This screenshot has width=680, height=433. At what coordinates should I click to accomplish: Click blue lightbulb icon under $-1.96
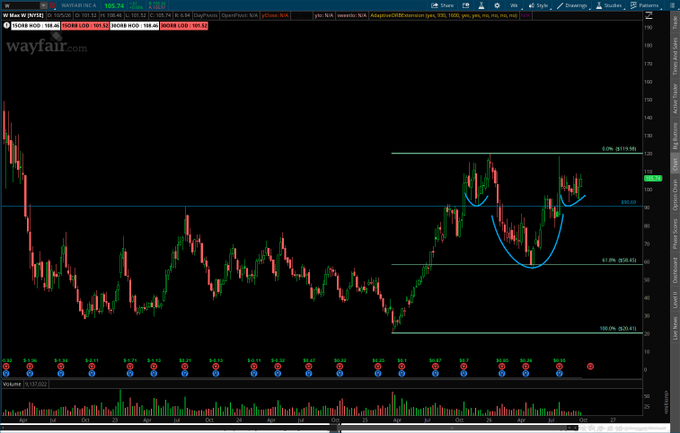click(29, 374)
